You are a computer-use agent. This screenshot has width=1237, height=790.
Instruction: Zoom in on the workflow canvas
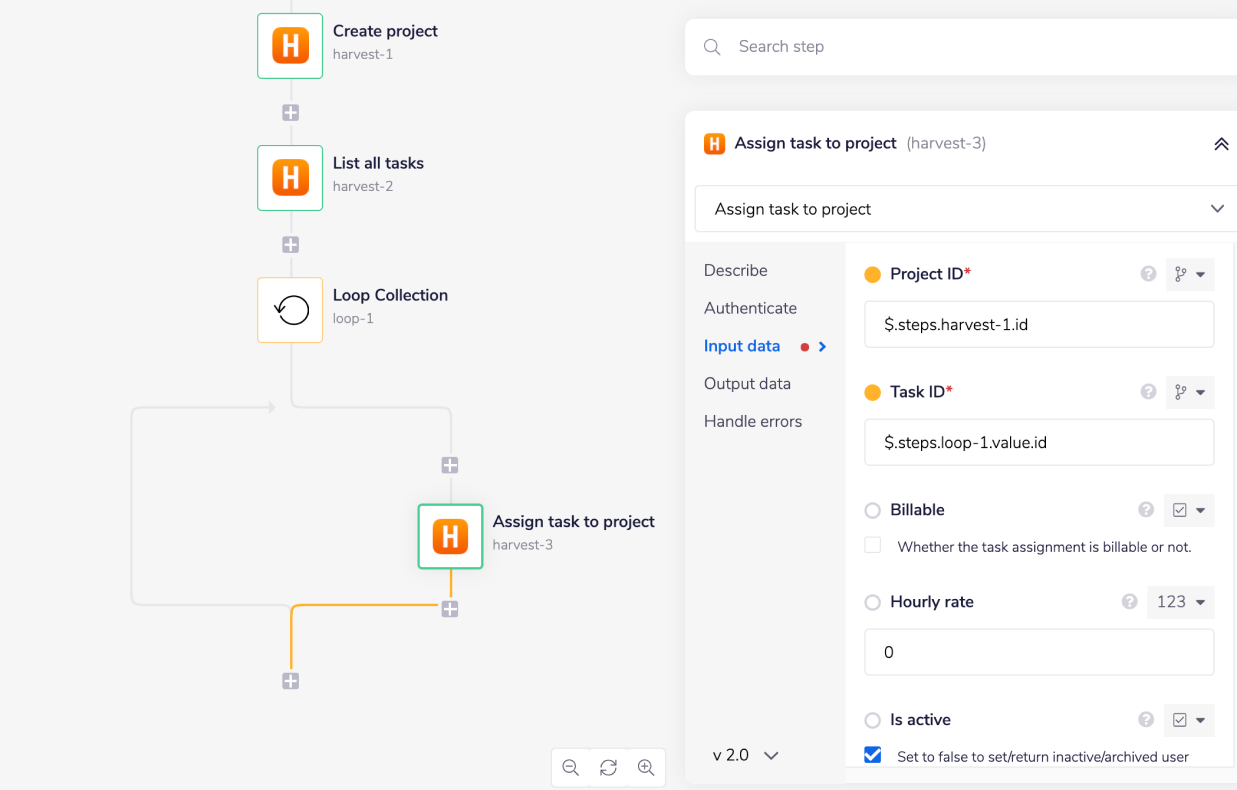click(646, 768)
